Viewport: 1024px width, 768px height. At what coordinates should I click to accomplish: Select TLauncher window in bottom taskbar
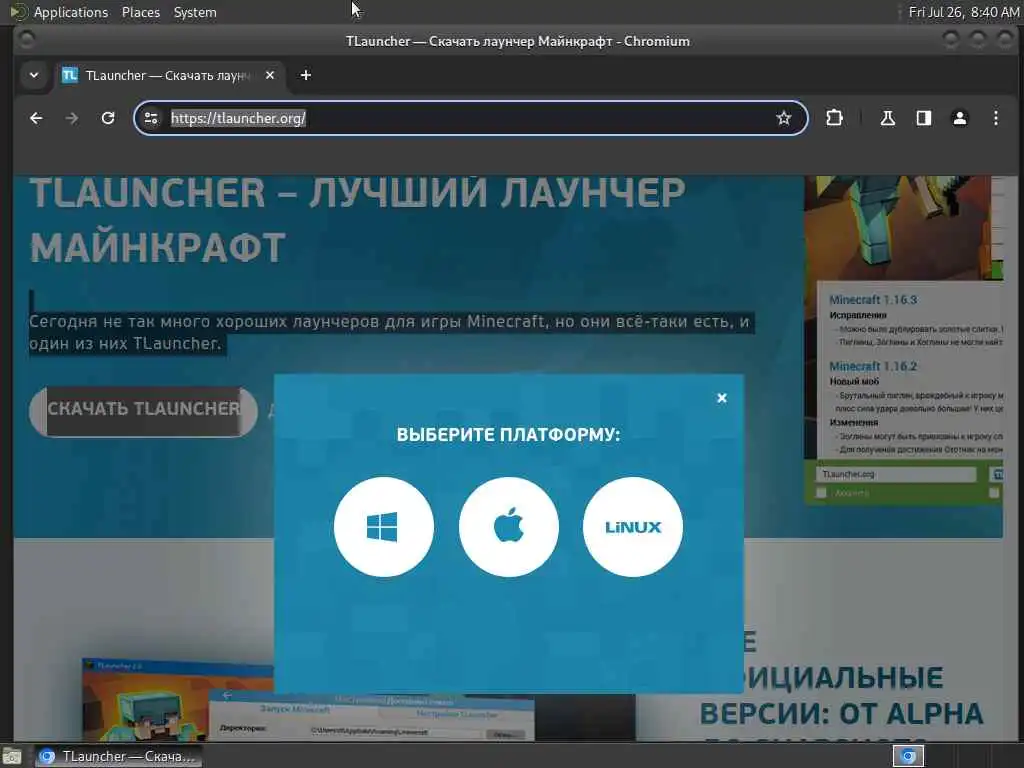tap(118, 756)
